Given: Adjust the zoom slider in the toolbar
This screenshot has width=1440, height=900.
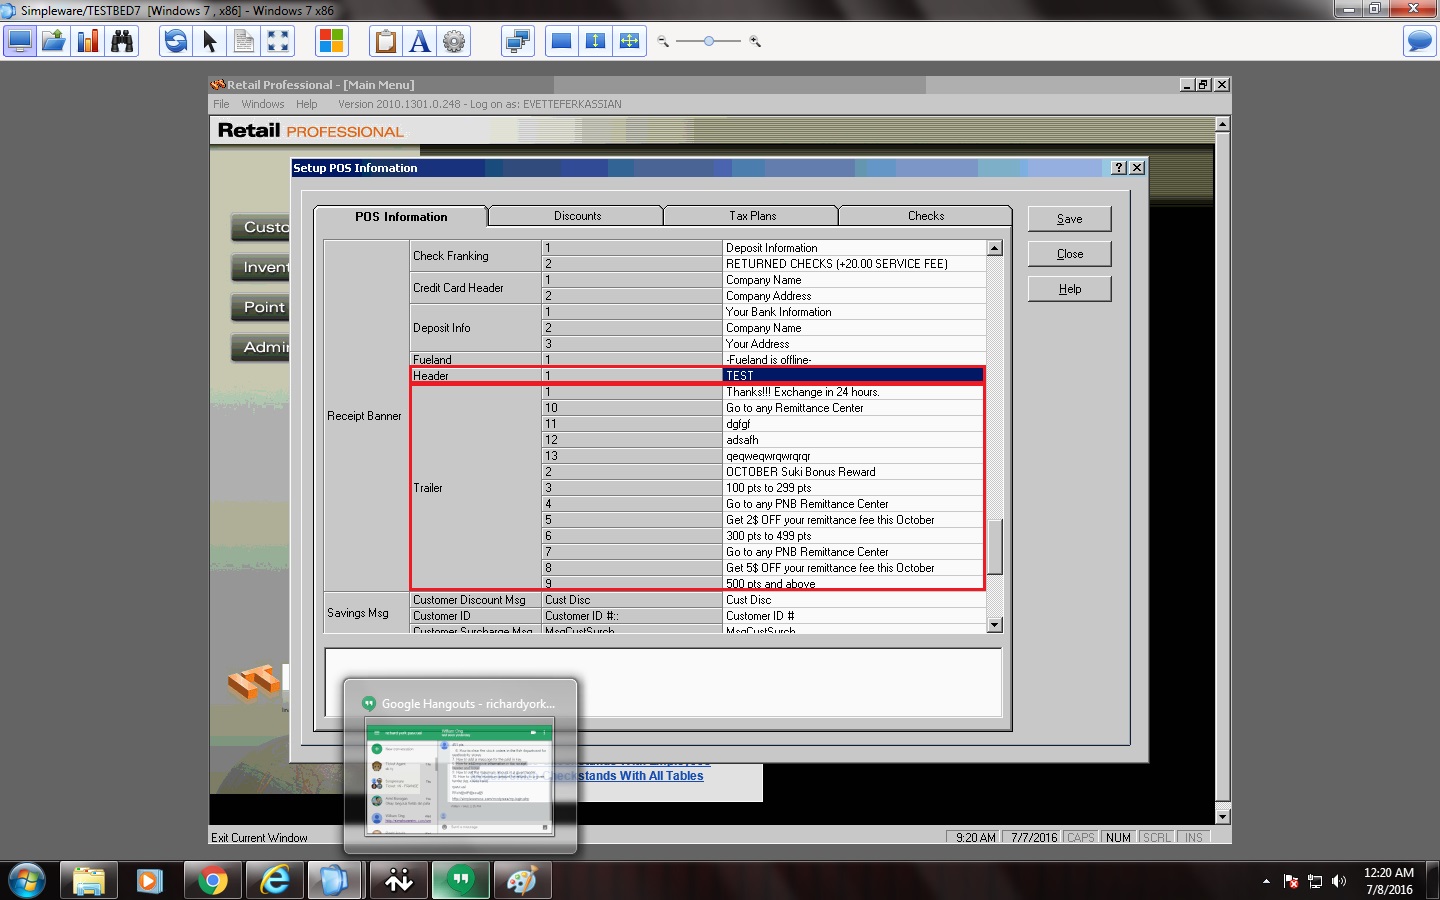Looking at the screenshot, I should 709,41.
